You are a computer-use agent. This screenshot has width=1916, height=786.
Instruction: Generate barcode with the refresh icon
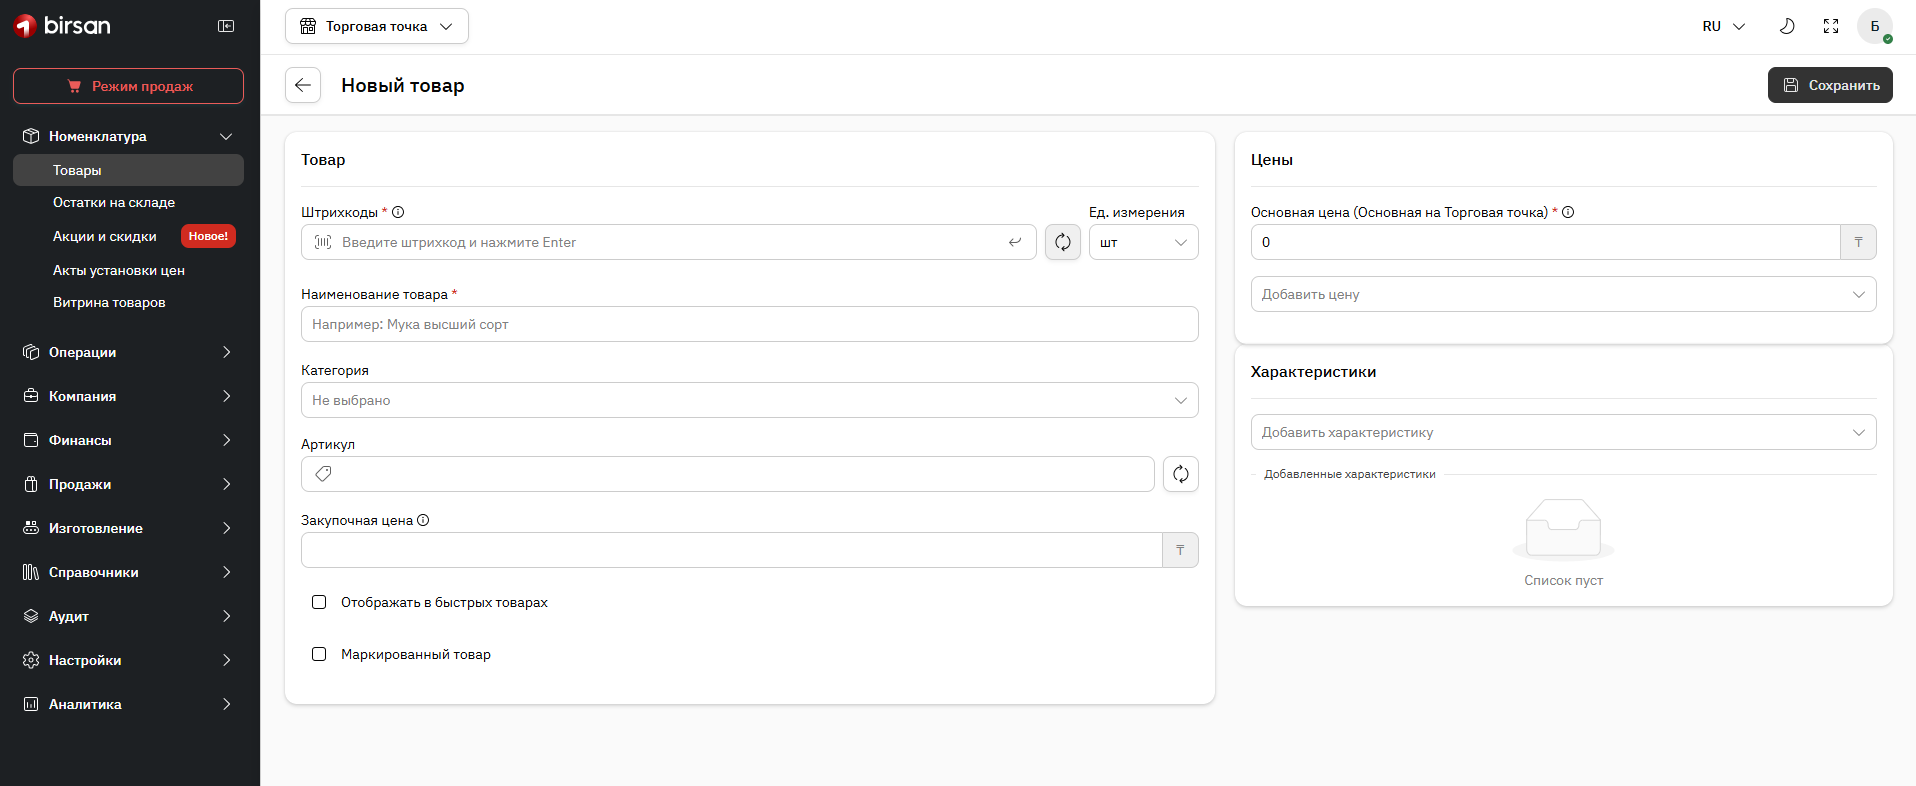[1062, 242]
